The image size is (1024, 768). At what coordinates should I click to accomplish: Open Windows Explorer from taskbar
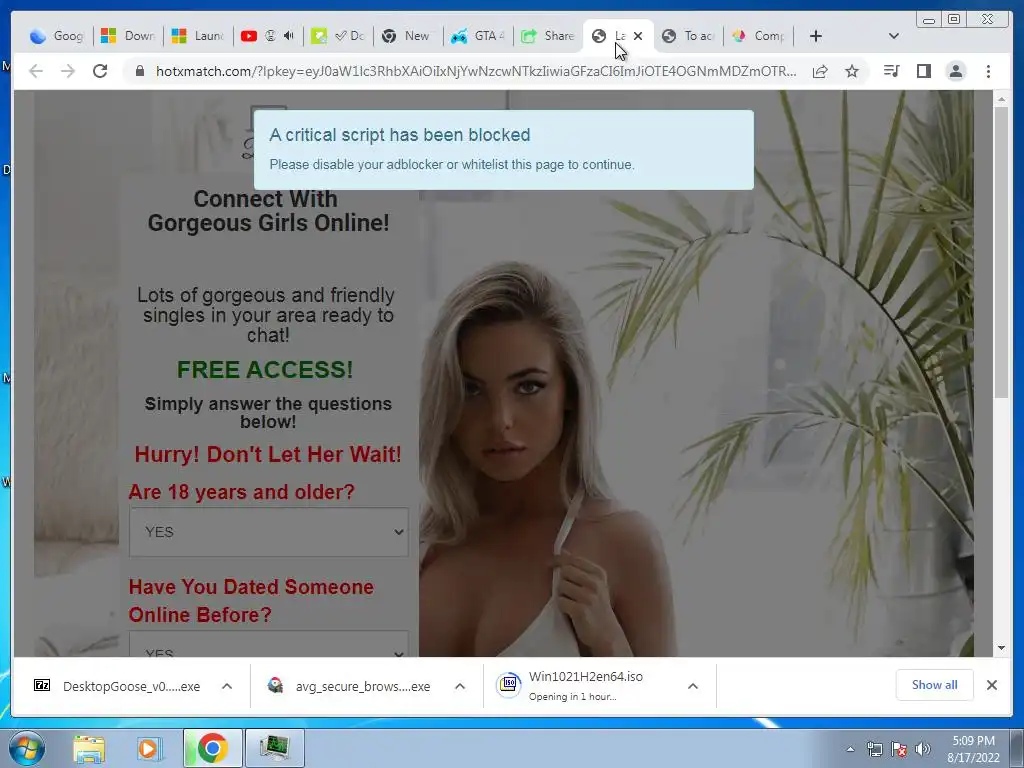click(89, 748)
